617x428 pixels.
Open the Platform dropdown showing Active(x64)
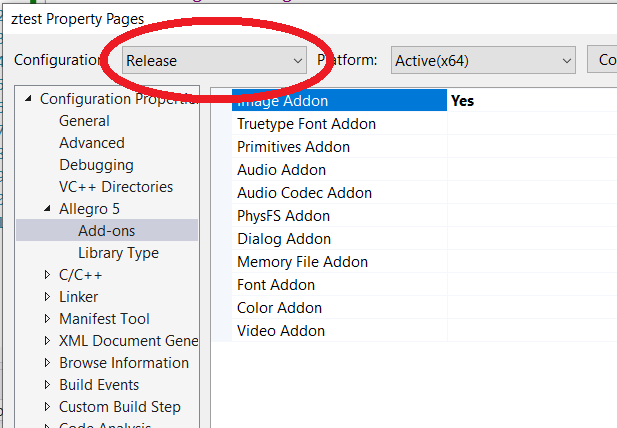click(483, 60)
